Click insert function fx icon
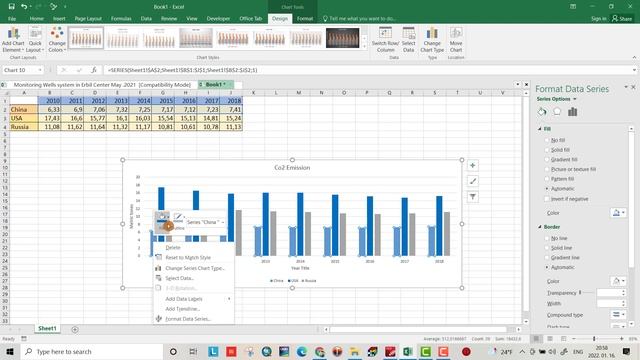This screenshot has height=360, width=640. [x=93, y=70]
